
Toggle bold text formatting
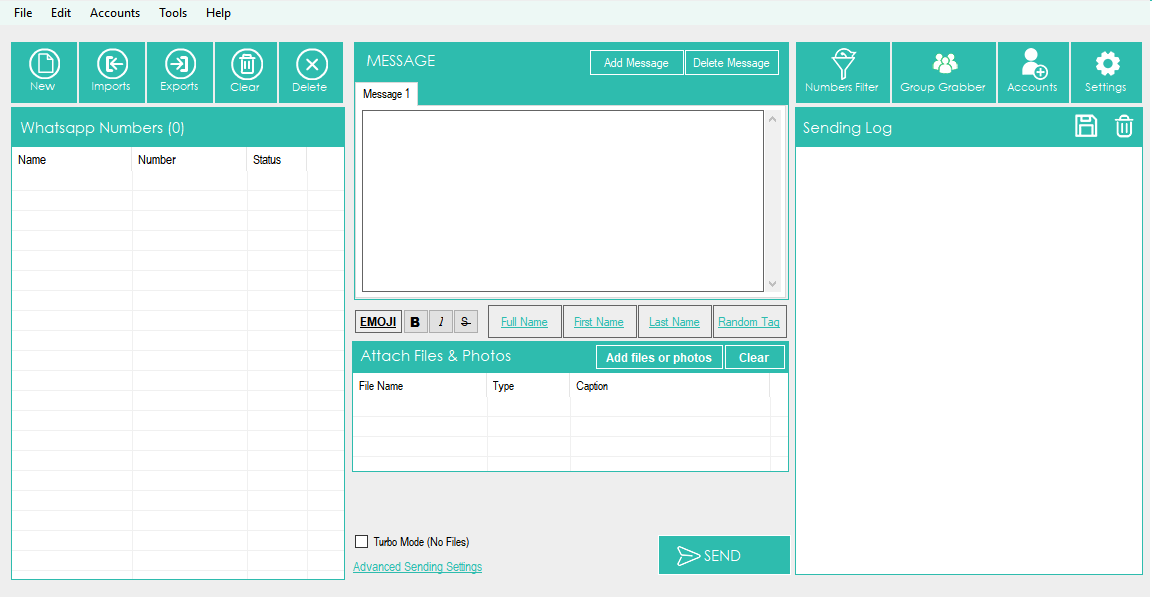[x=415, y=322]
